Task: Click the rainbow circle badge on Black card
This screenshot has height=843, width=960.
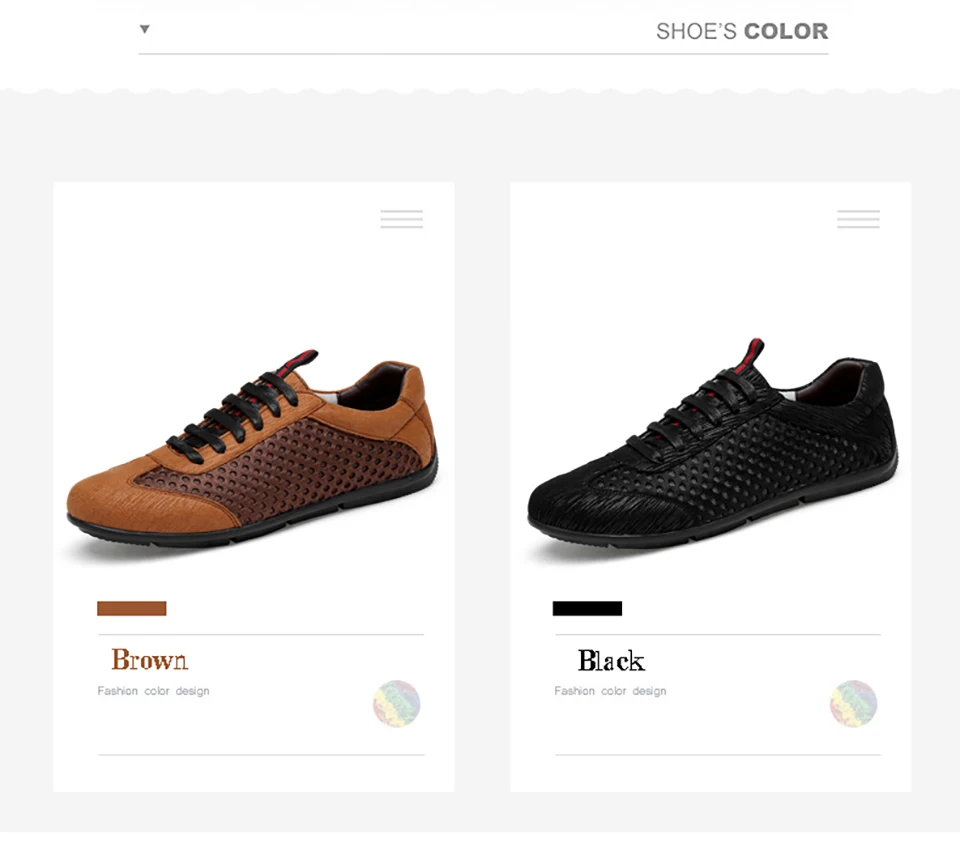Action: (x=853, y=703)
